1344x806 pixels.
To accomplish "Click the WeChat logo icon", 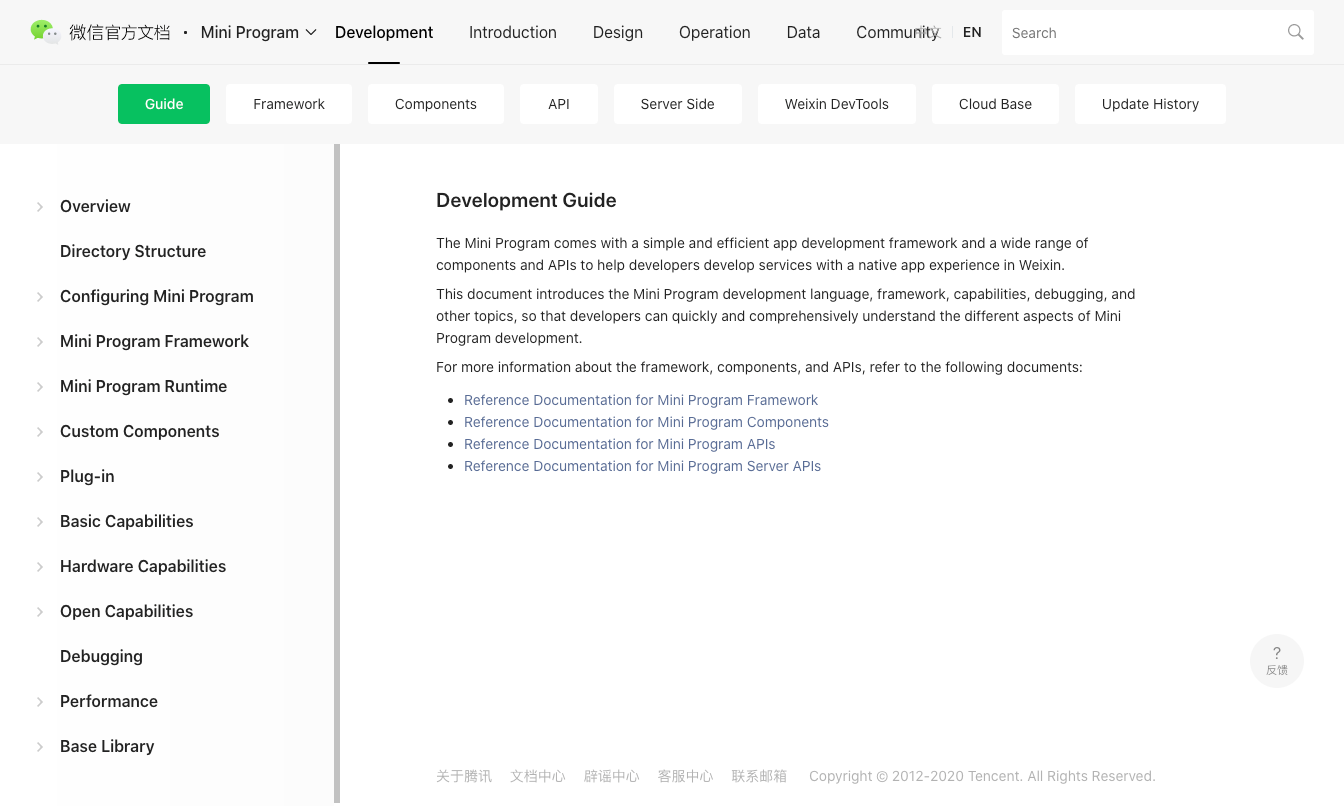I will [45, 32].
